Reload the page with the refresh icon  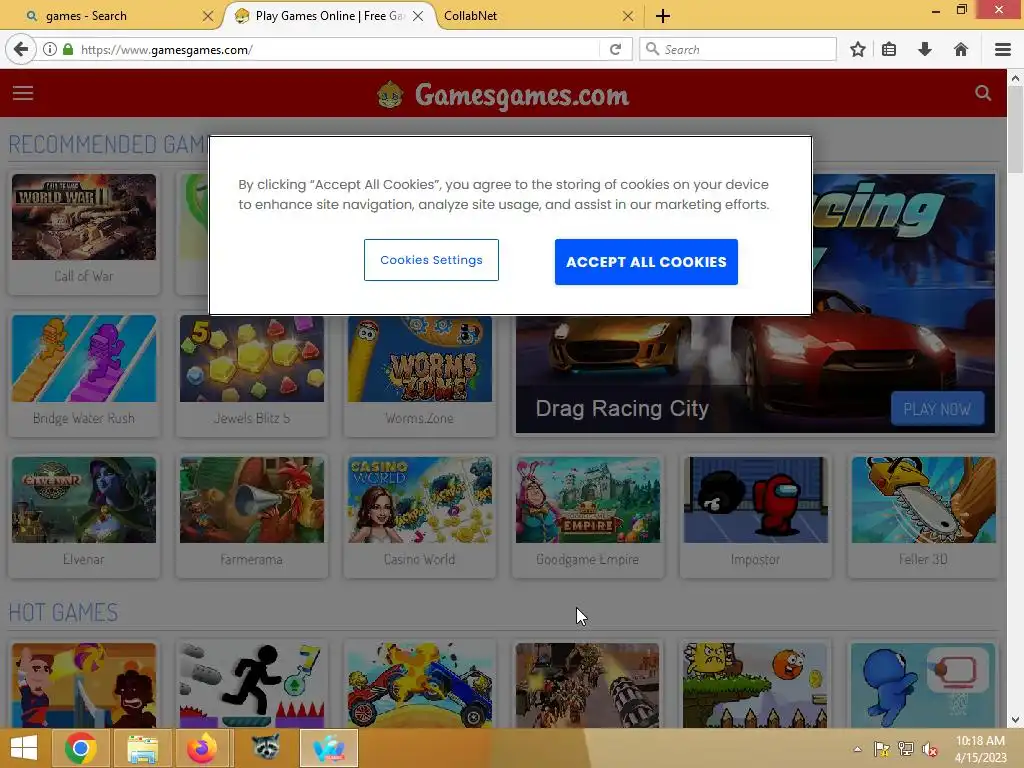(615, 50)
